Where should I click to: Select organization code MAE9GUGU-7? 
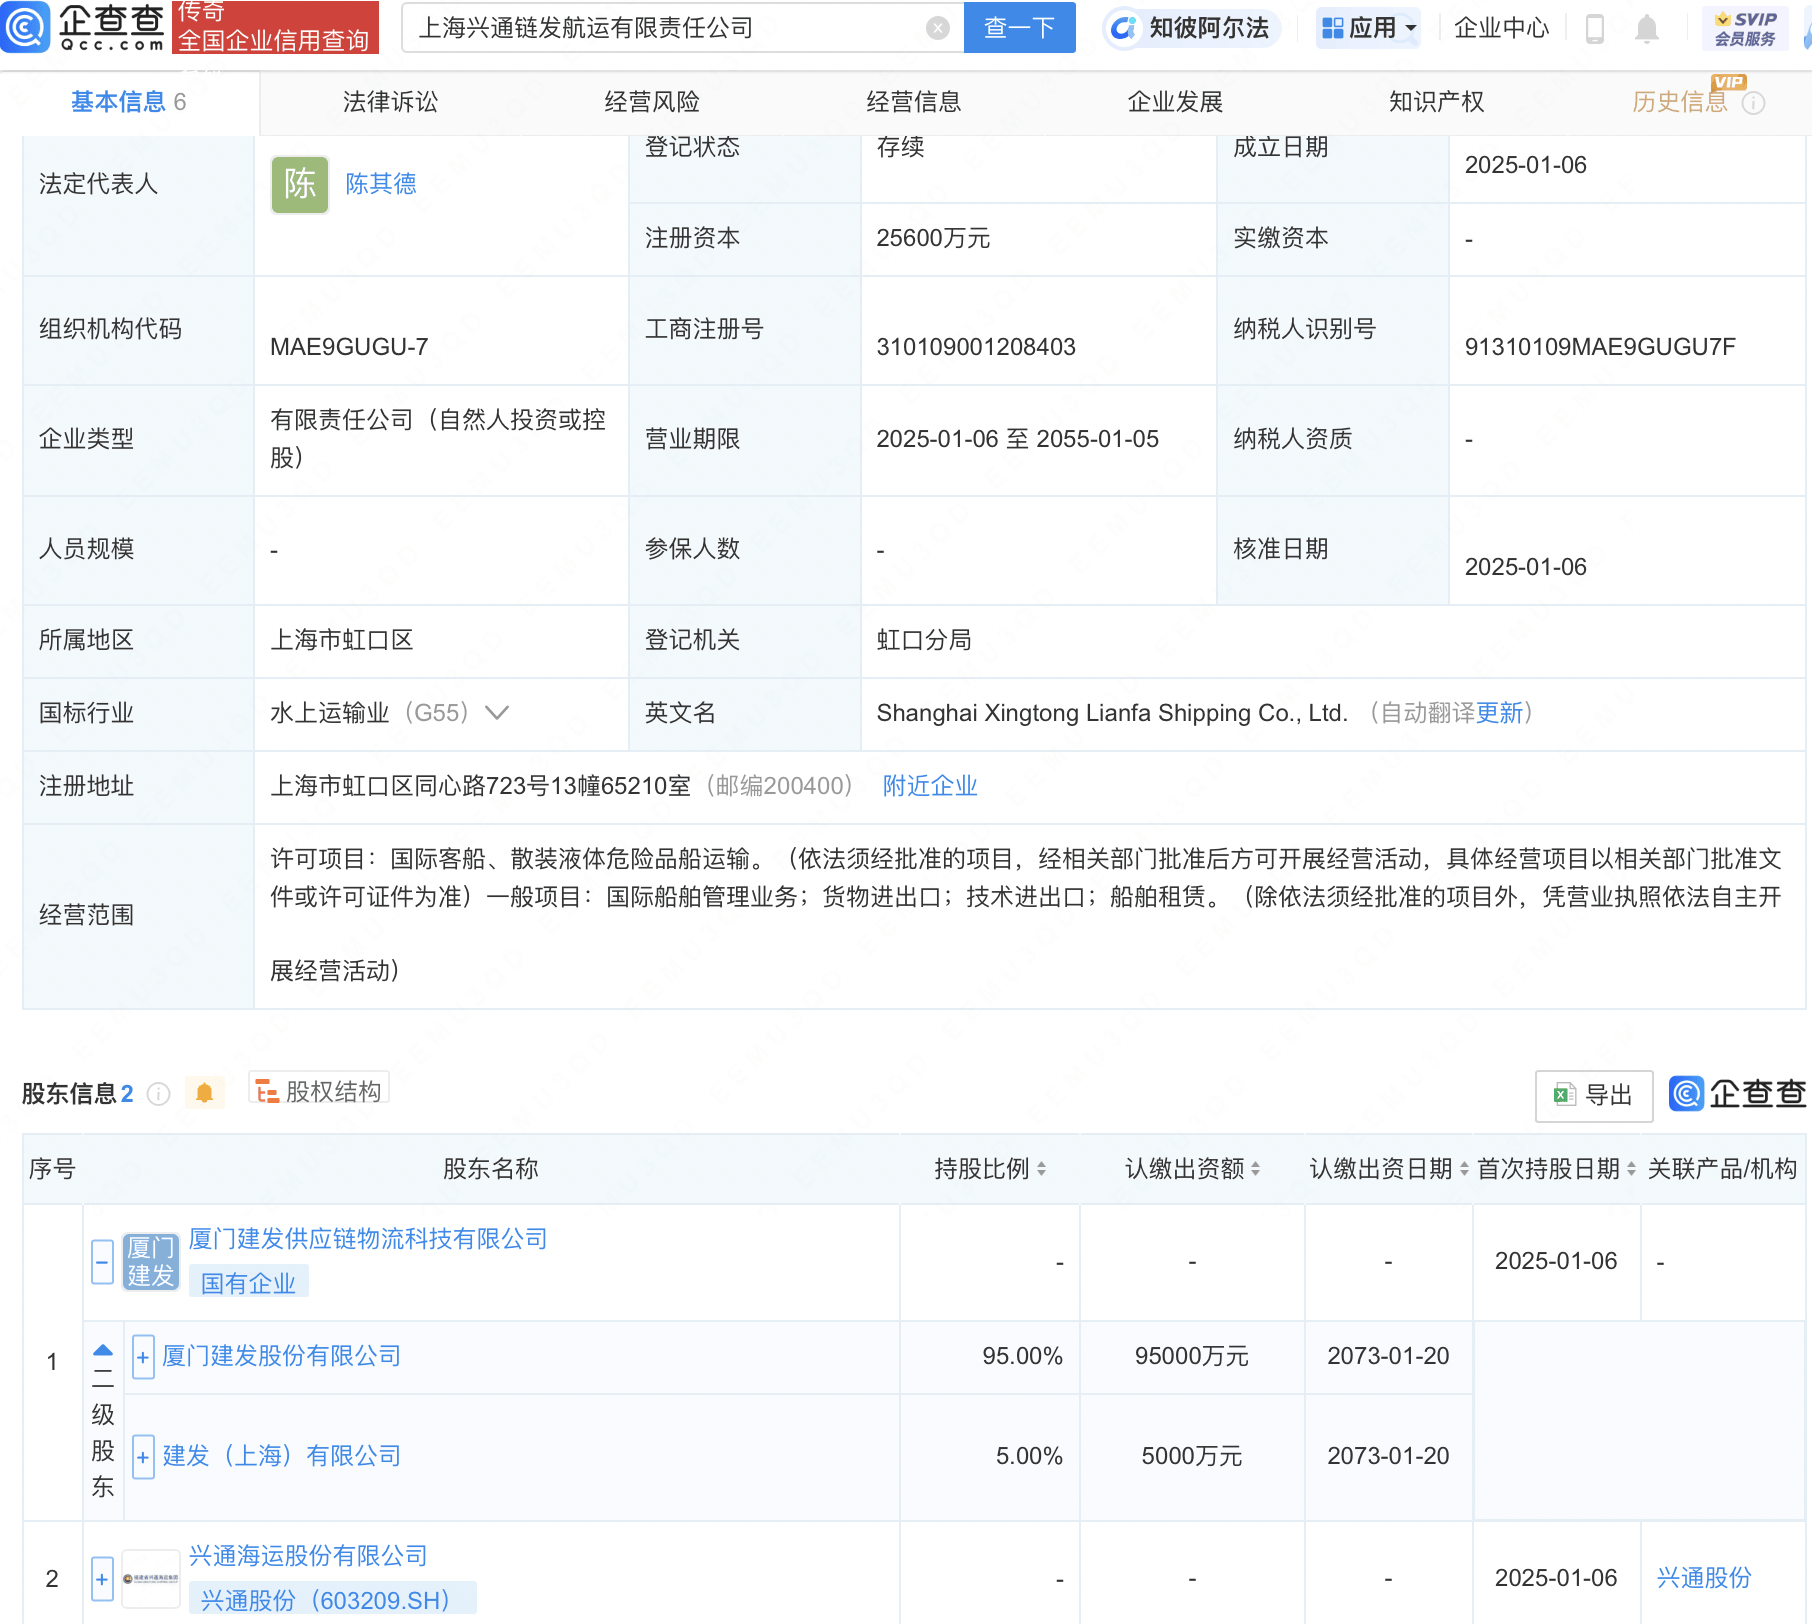[x=349, y=347]
